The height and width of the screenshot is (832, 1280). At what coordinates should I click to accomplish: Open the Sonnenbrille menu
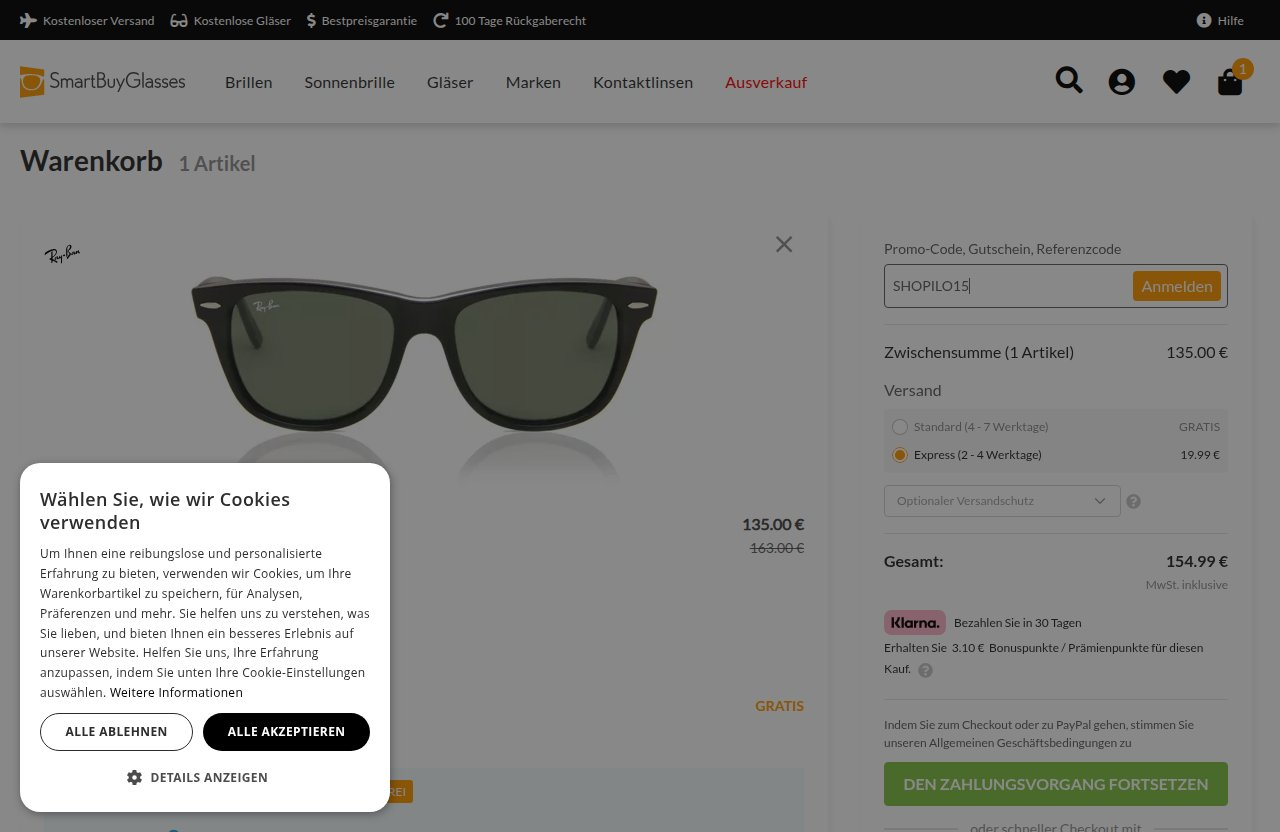coord(350,82)
